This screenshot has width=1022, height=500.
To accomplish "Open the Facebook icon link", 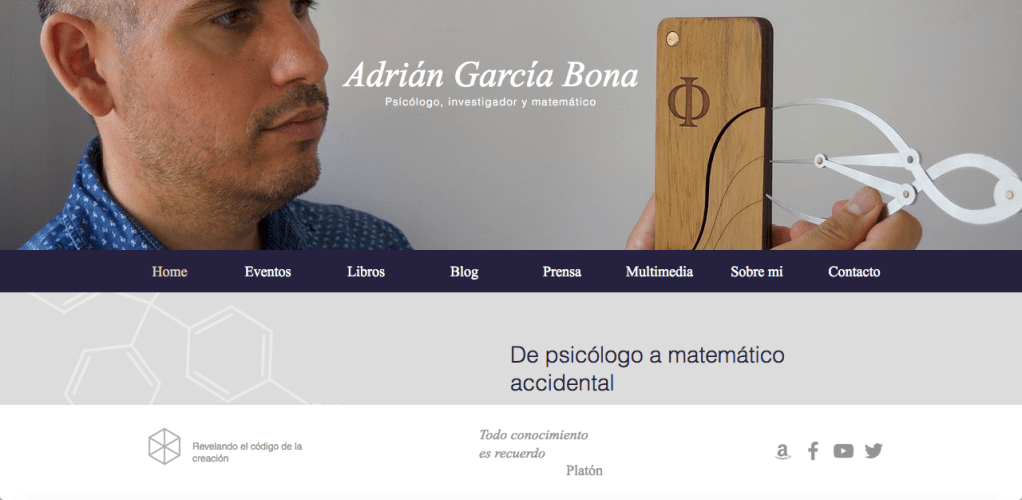I will [x=813, y=451].
